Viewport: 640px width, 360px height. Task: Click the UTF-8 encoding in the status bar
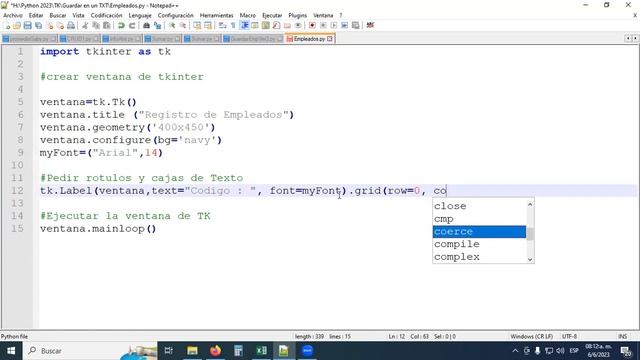[x=569, y=337]
